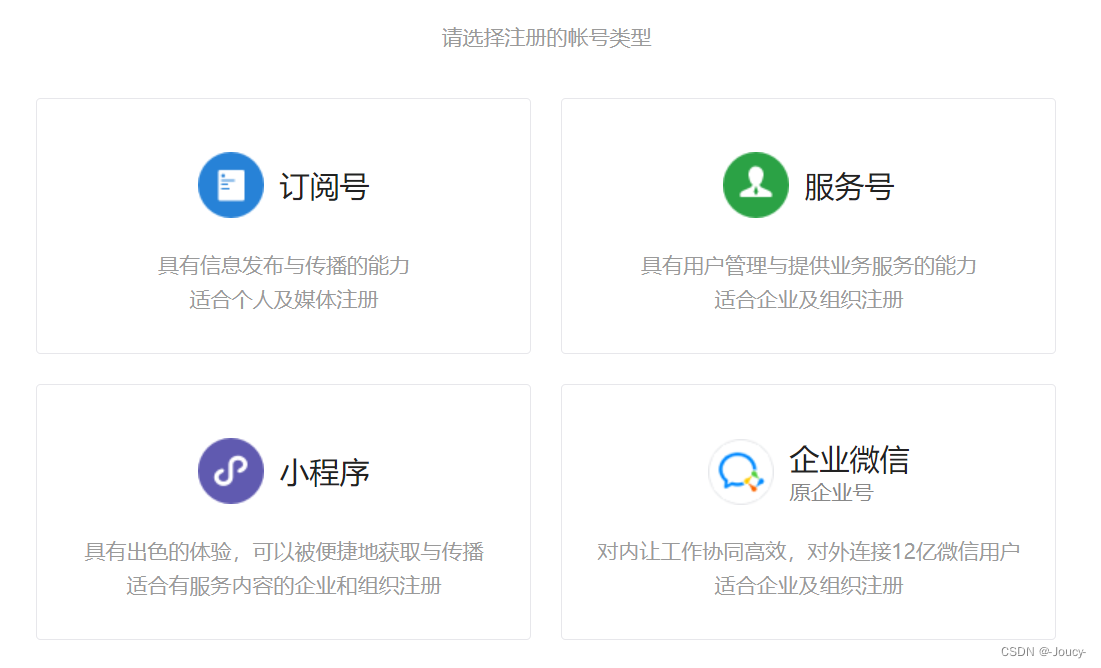This screenshot has width=1101, height=668.
Task: Select the 小程序 account type title
Action: coord(324,473)
